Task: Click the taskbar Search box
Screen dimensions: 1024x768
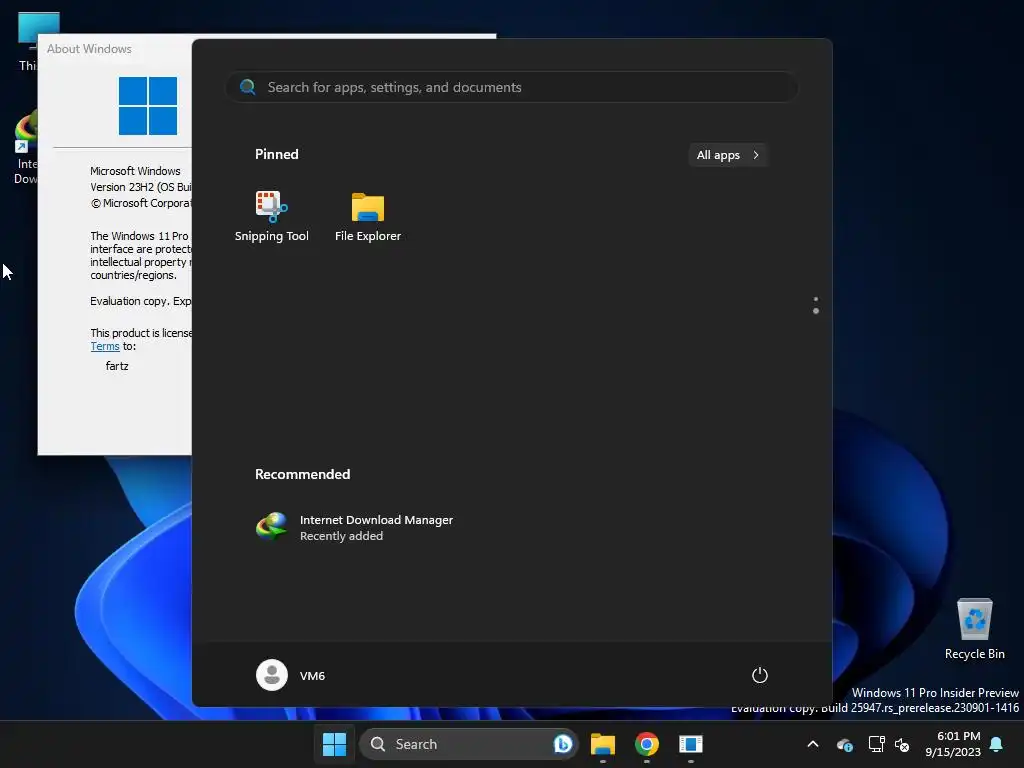Action: tap(468, 744)
